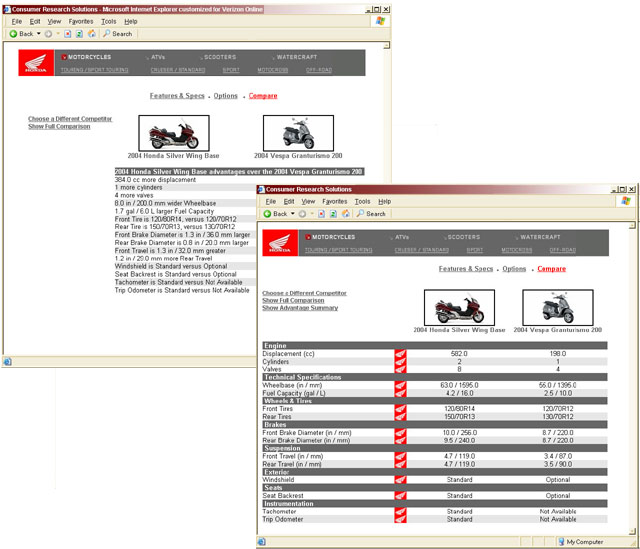This screenshot has width=640, height=549.
Task: Open Back history dropdown arrow in rear window
Action: (39, 34)
